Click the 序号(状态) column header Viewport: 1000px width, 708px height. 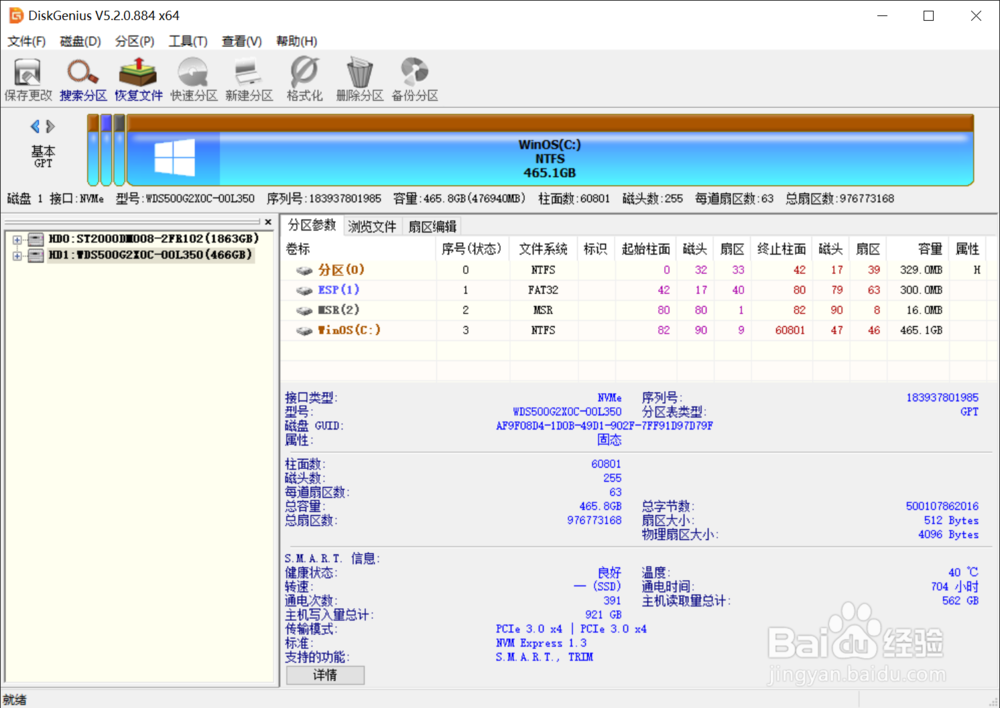(x=471, y=249)
